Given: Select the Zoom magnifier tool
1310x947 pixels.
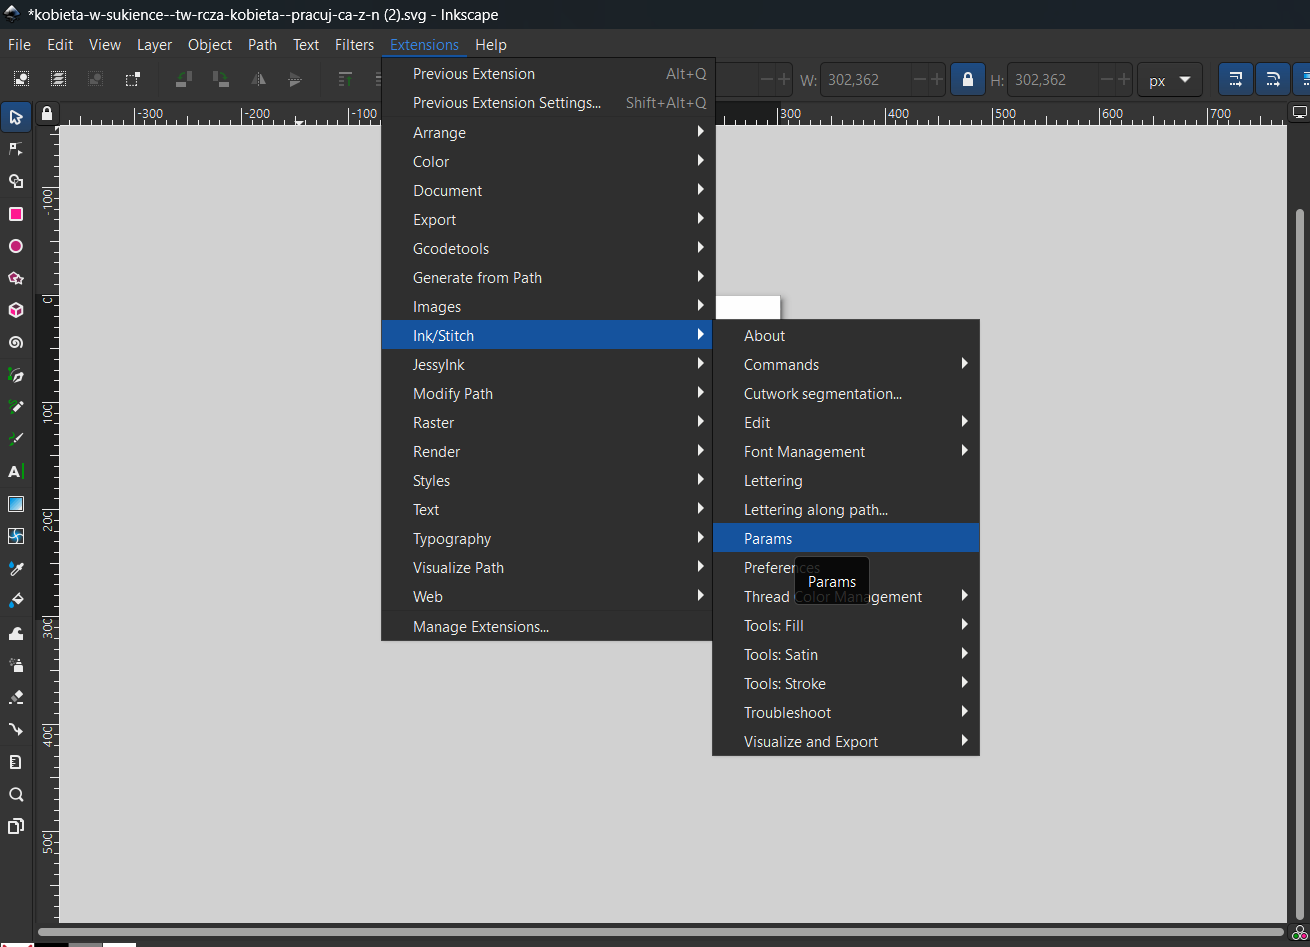Looking at the screenshot, I should click(16, 794).
